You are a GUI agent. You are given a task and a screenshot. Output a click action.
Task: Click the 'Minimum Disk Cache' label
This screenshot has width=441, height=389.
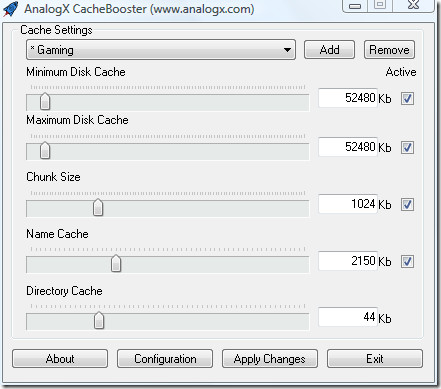tap(76, 72)
